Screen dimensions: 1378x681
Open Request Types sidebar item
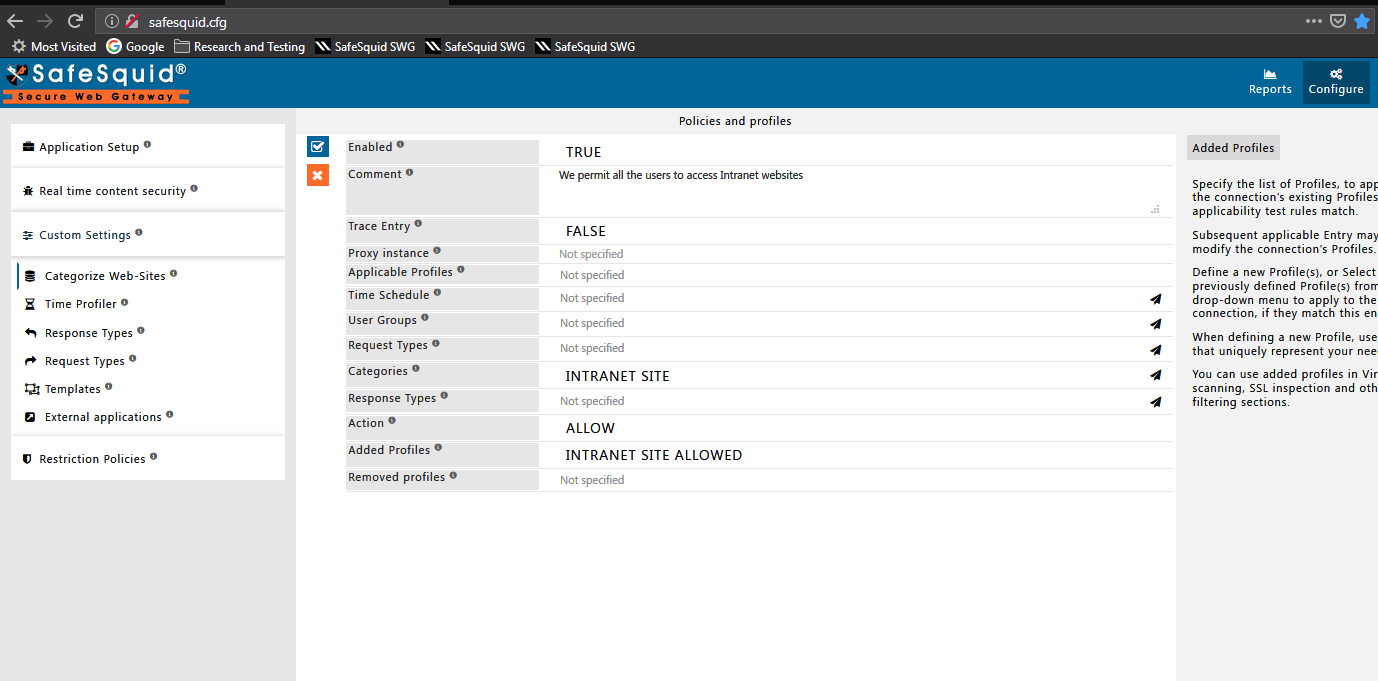pos(85,361)
